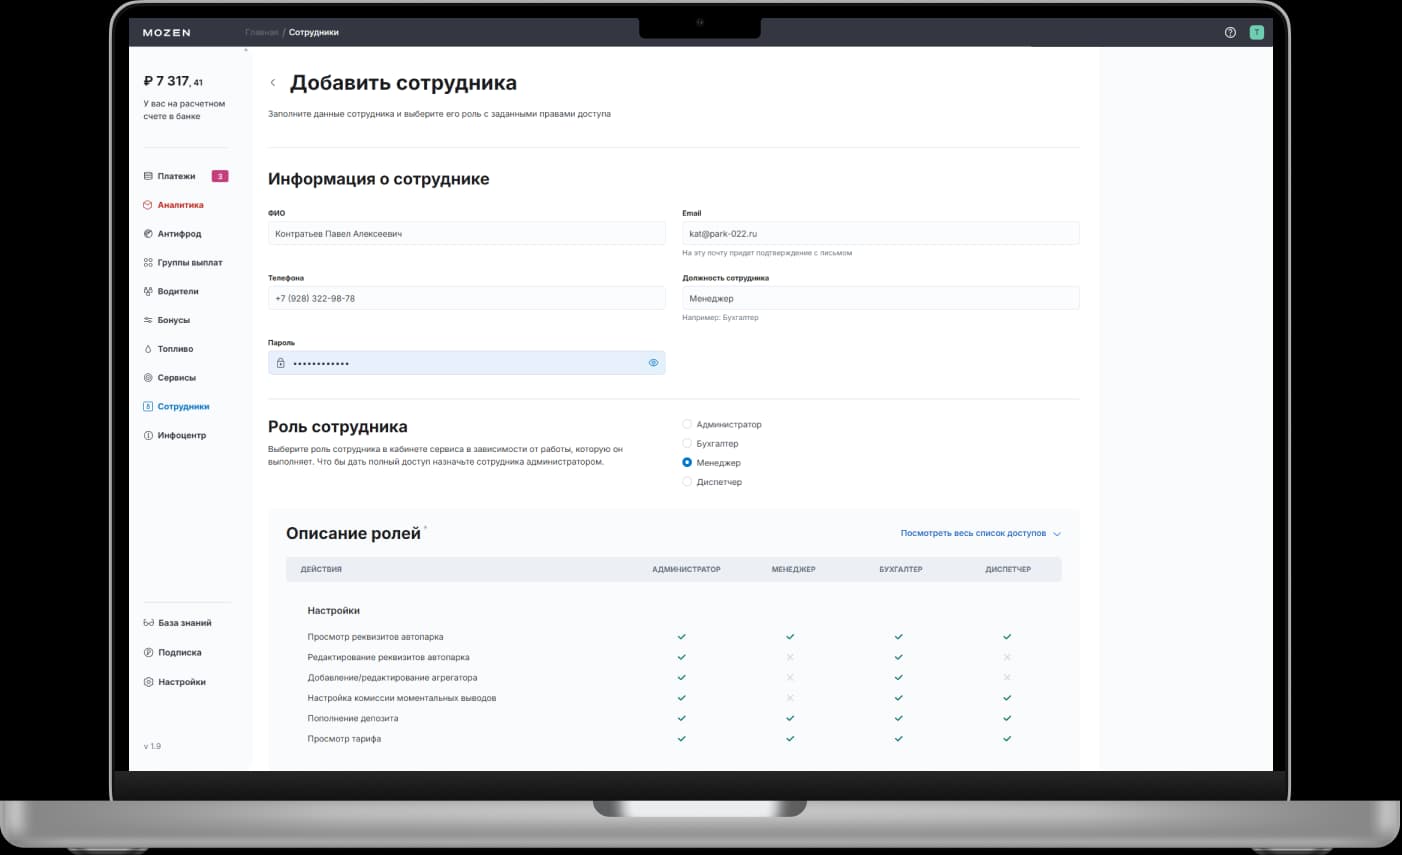
Task: Click the ДИСПЕТЧЕР column header
Action: [1008, 569]
